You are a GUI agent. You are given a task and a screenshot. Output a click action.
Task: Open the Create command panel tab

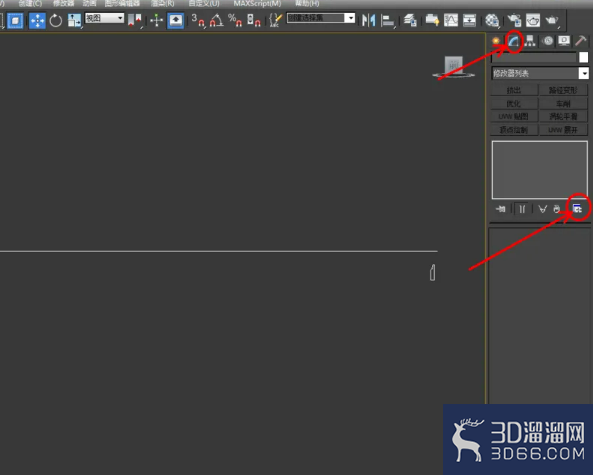pyautogui.click(x=496, y=40)
